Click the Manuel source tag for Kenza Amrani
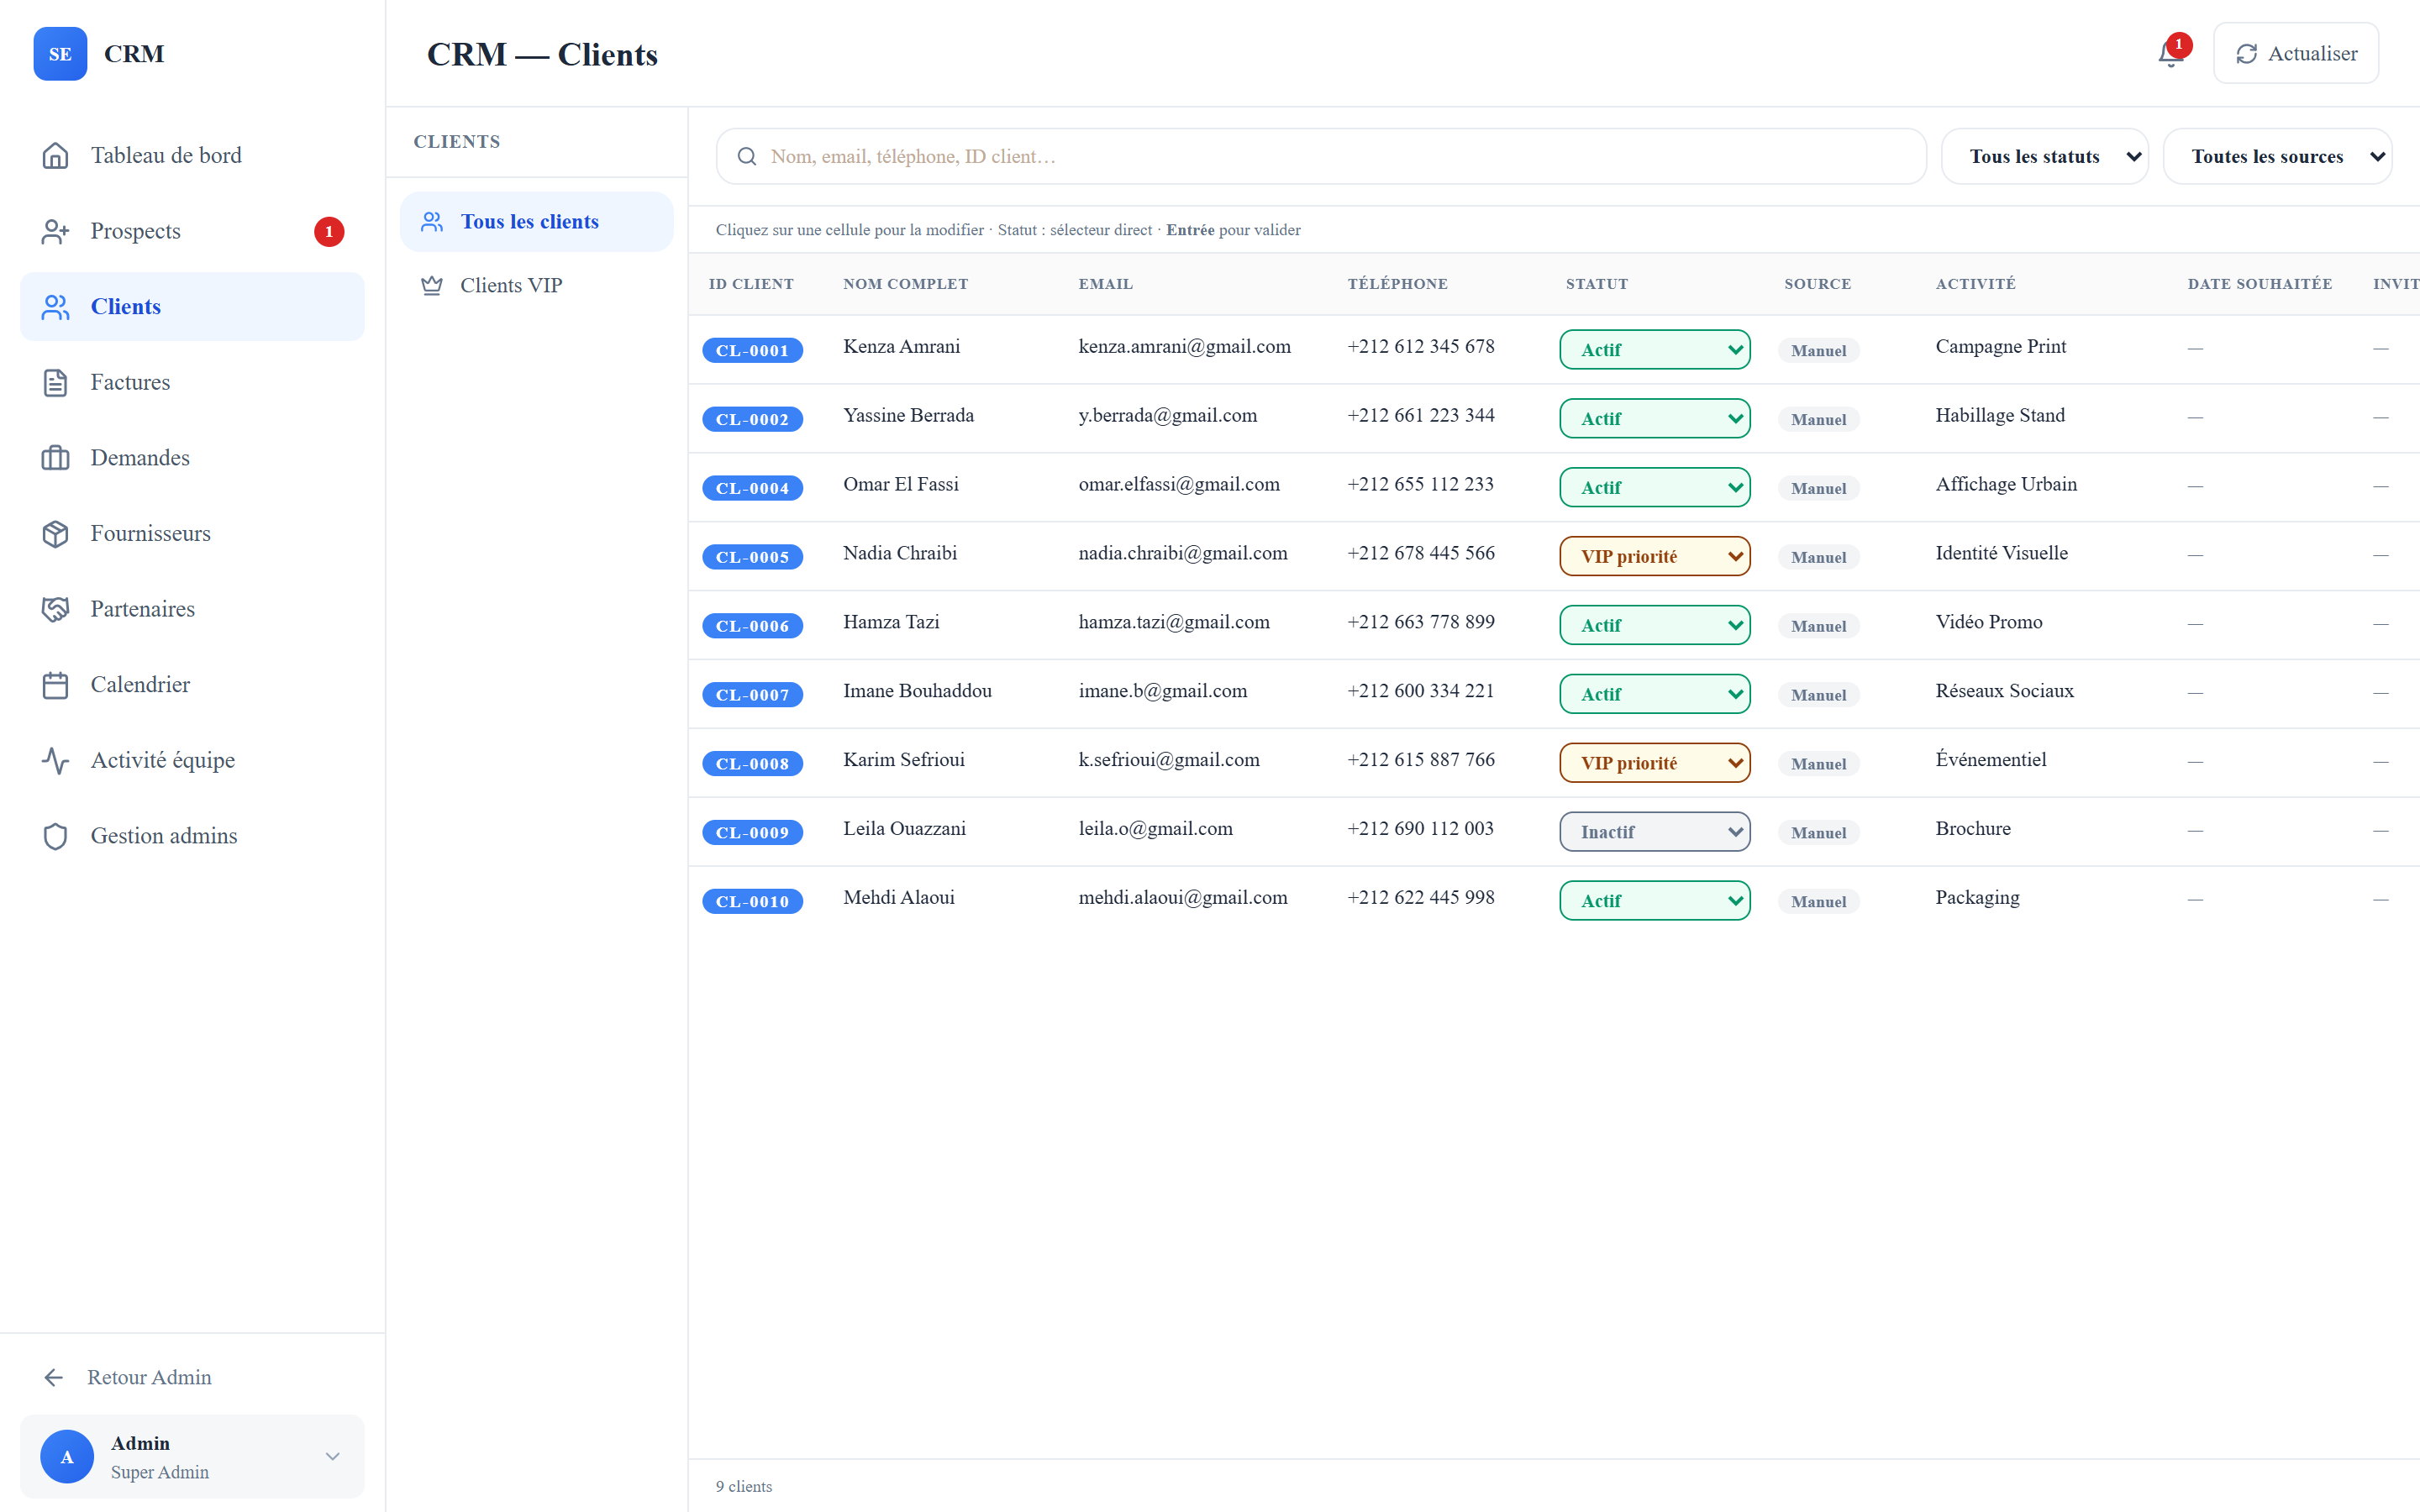Screen dimensions: 2420x1512 [1819, 351]
